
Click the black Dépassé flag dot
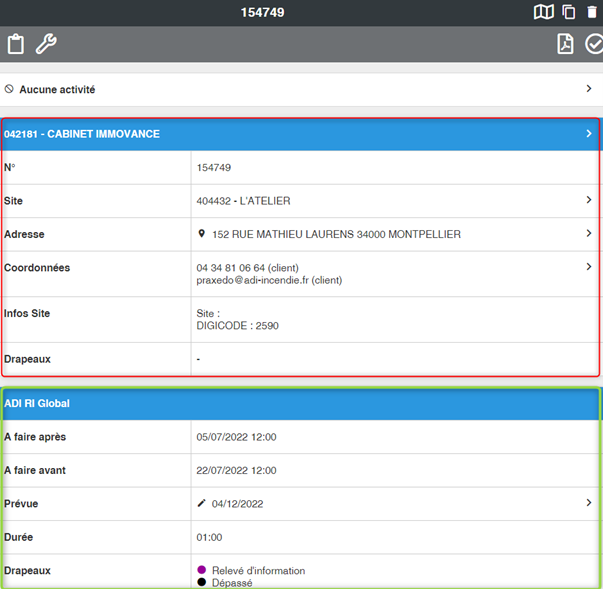[202, 582]
